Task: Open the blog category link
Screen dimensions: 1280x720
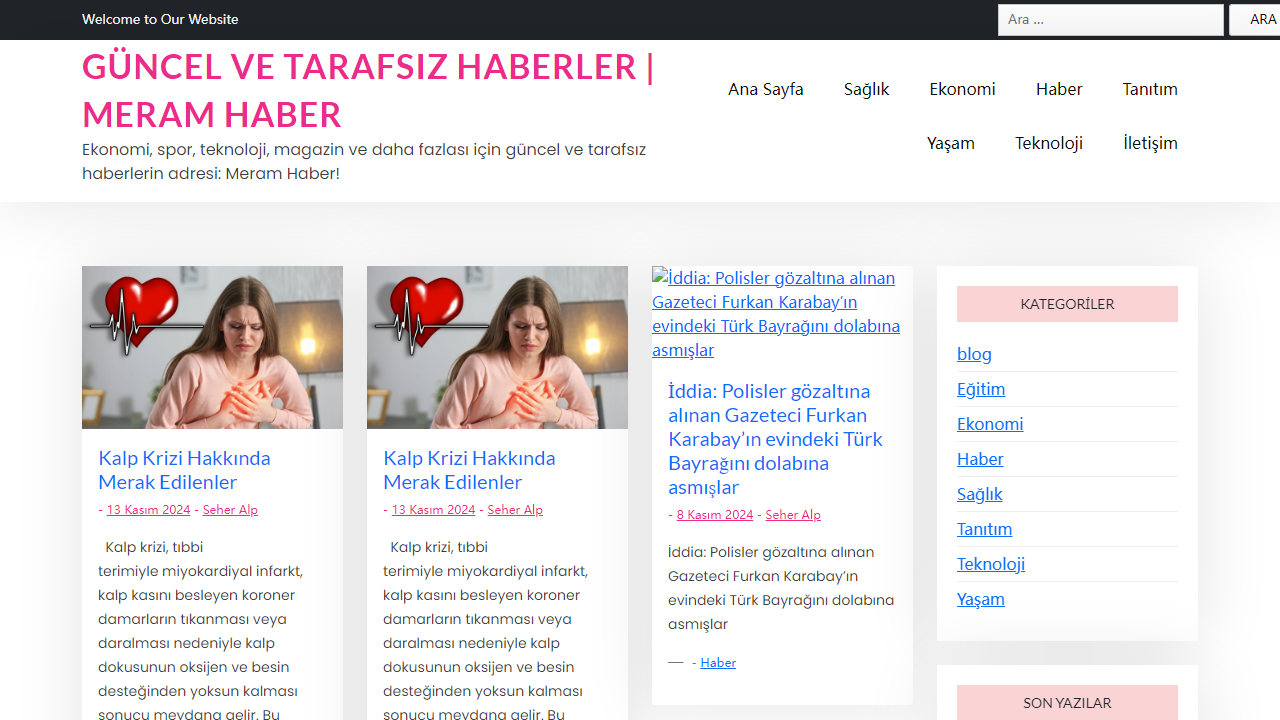Action: [x=974, y=354]
